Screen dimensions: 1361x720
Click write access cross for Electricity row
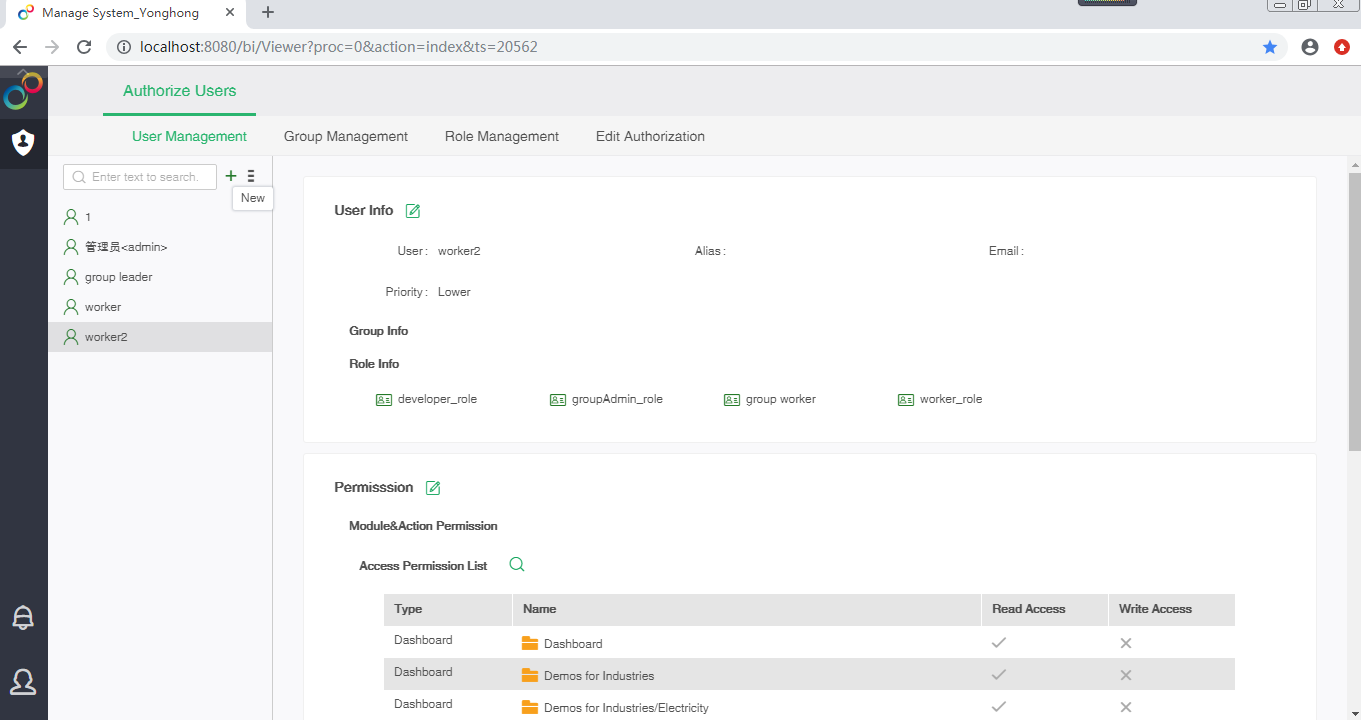[1126, 707]
